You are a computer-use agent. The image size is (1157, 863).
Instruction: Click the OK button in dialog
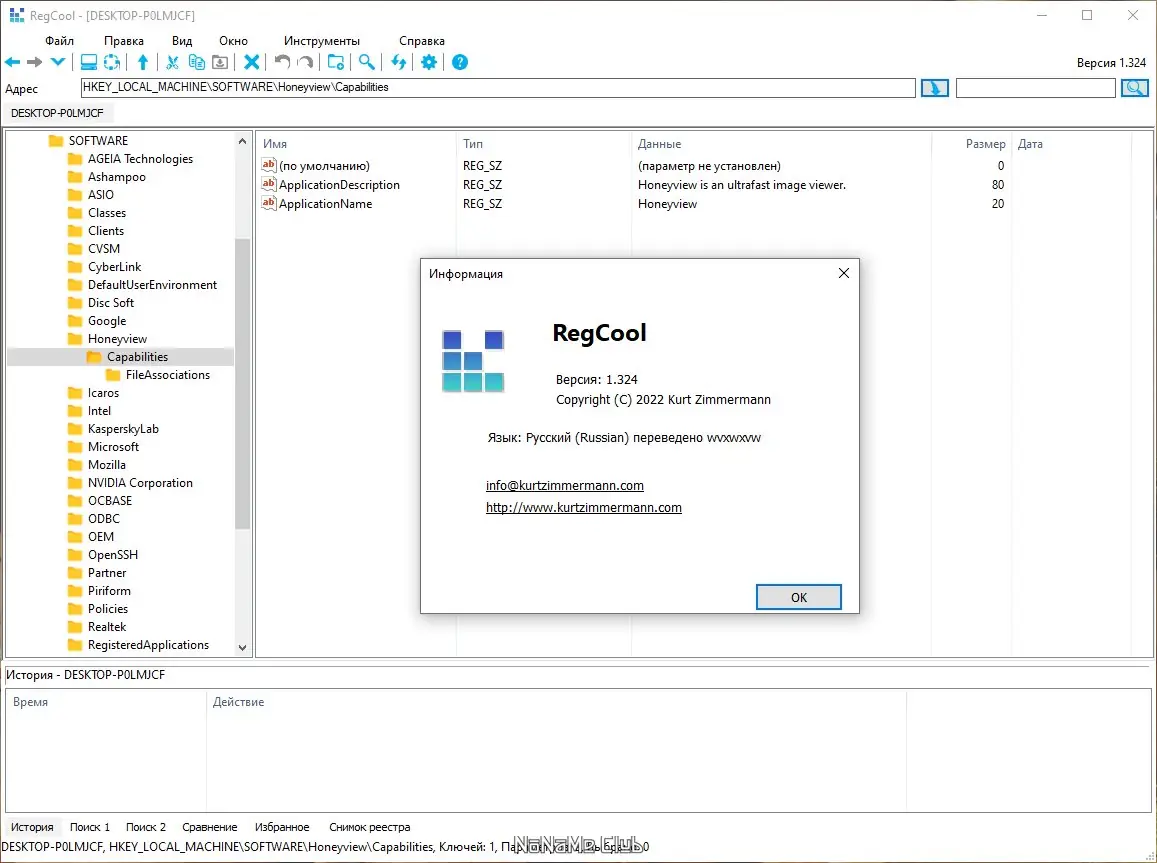798,597
